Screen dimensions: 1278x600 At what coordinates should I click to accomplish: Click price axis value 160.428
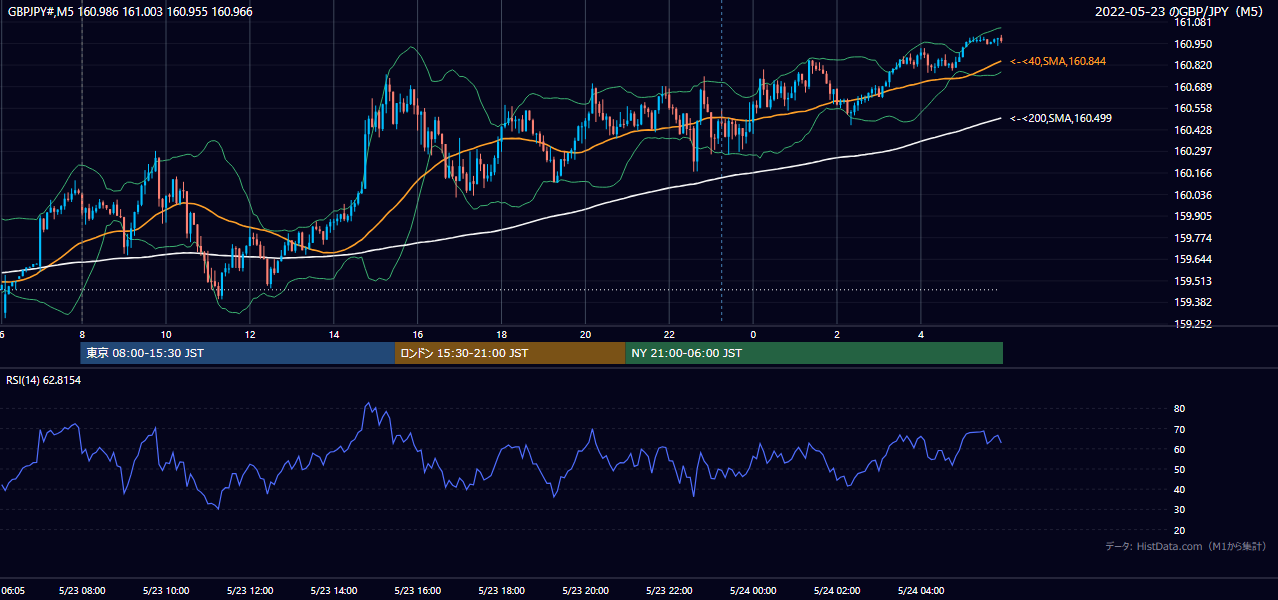pyautogui.click(x=1193, y=130)
